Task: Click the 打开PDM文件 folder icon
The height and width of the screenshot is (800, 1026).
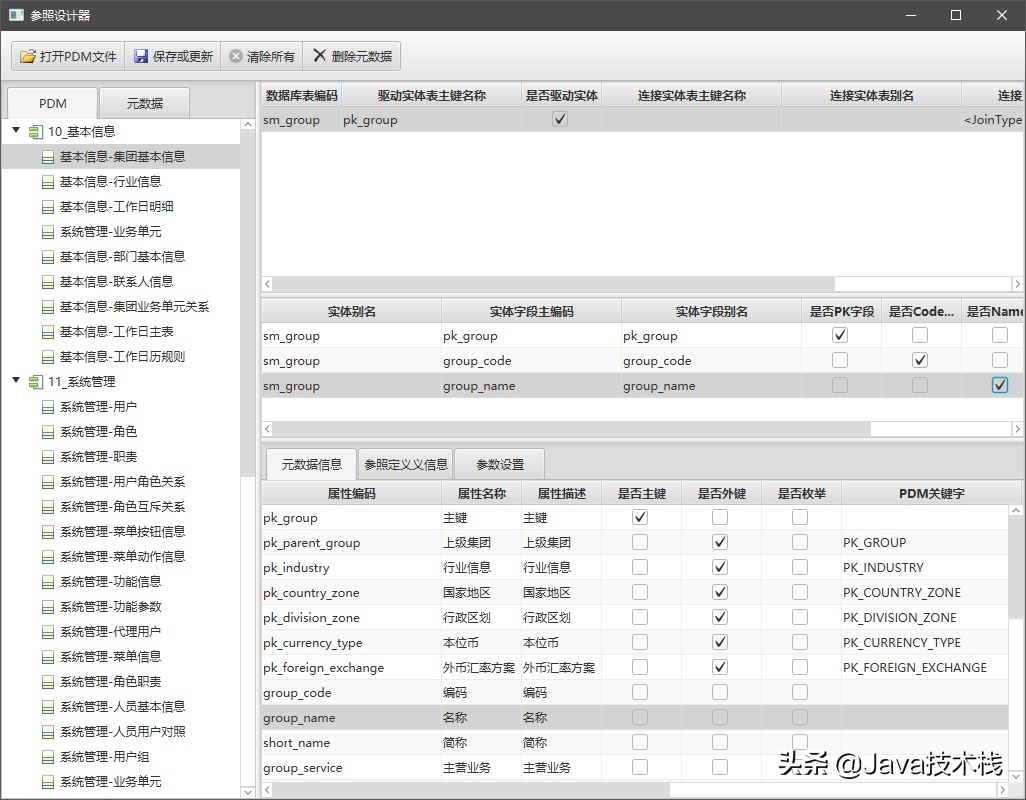Action: (x=27, y=56)
